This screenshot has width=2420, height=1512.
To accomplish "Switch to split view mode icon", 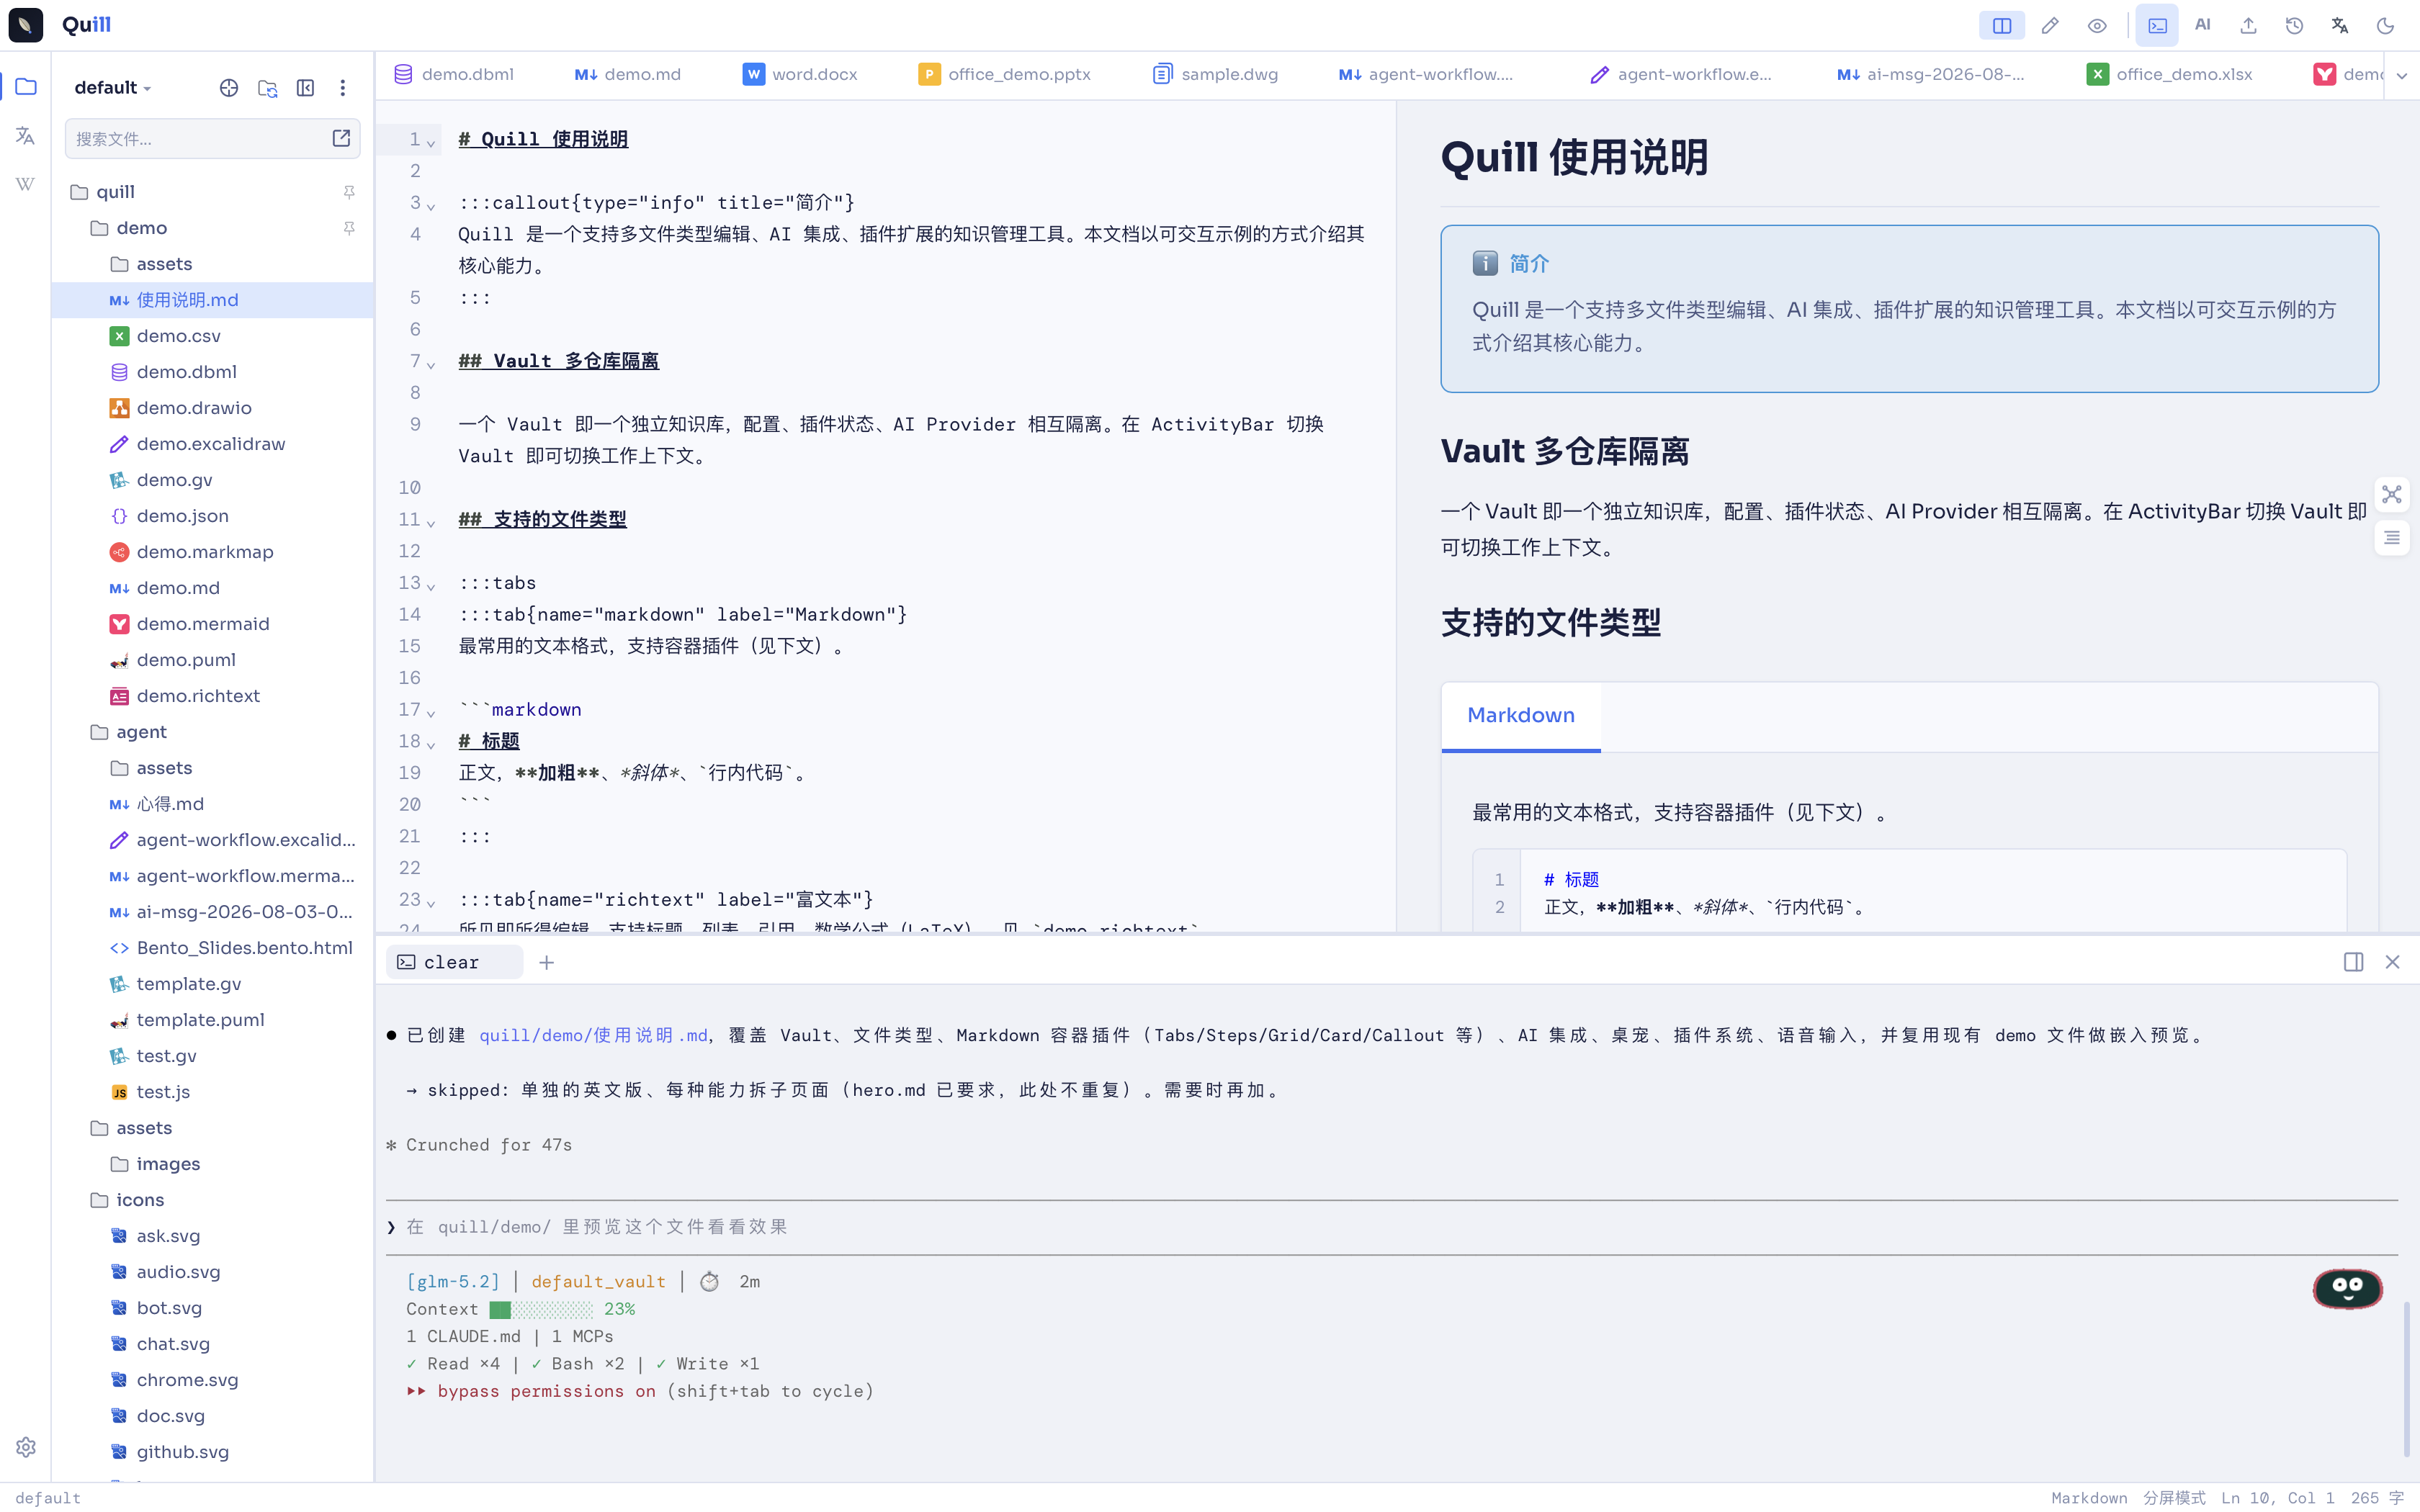I will coord(2001,26).
